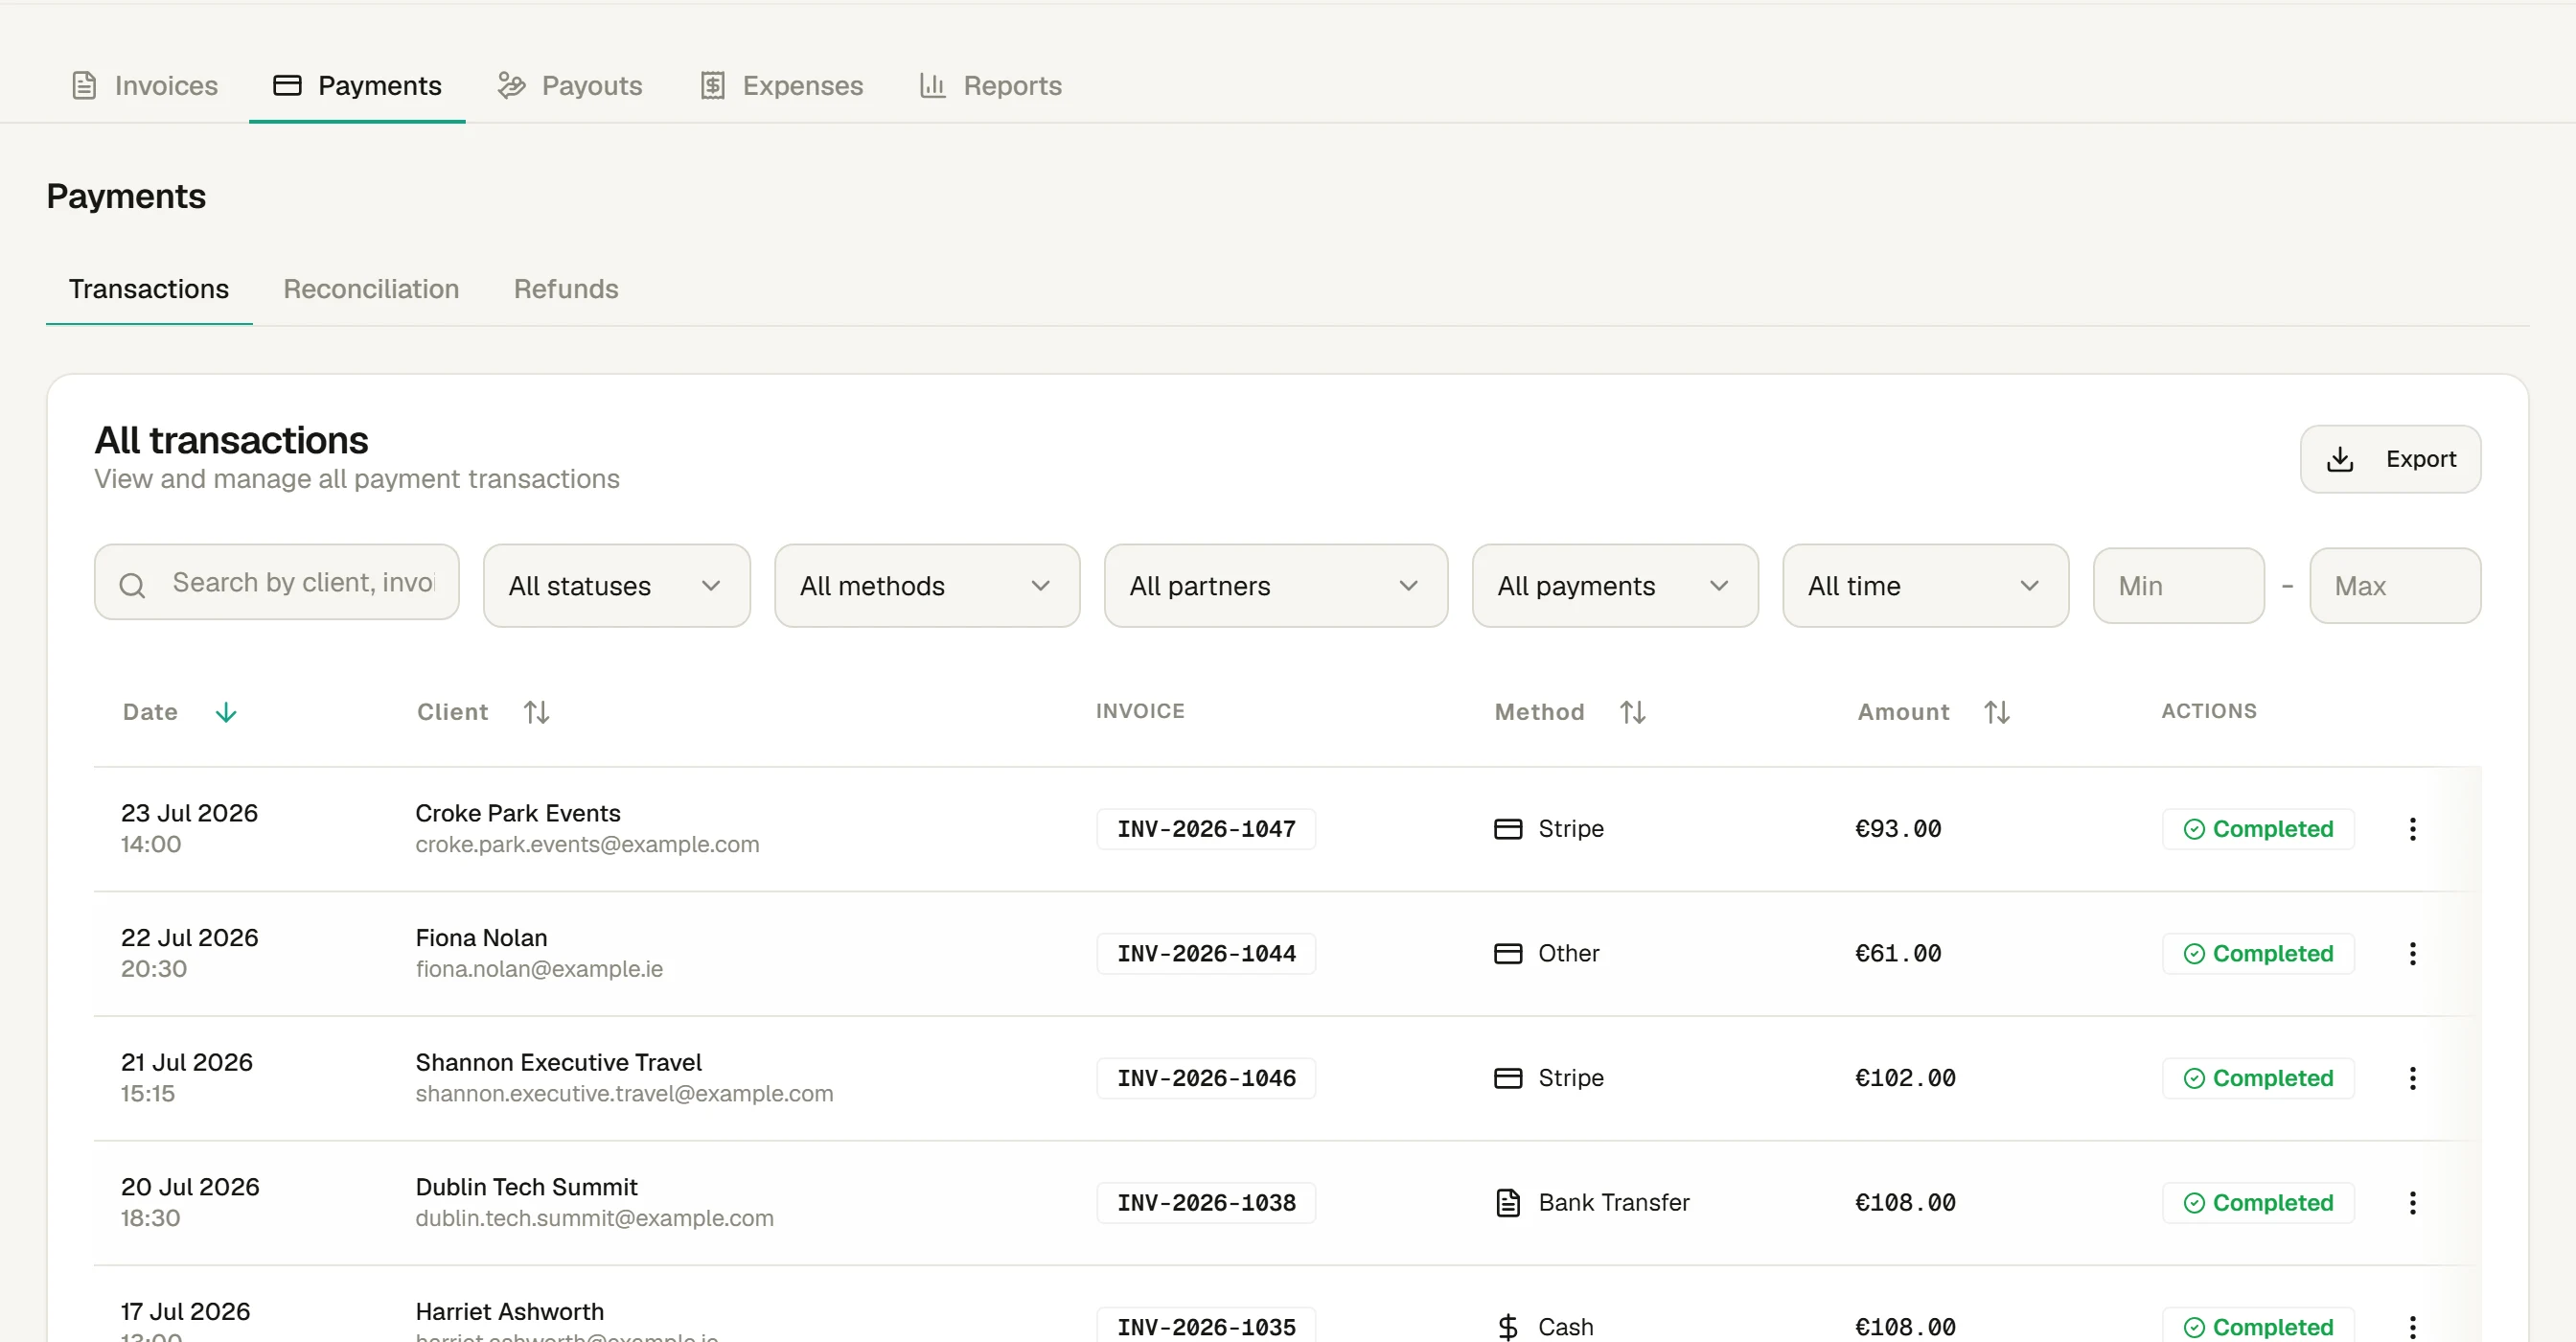Click email fiona.nolan@example.ie
Viewport: 2576px width, 1342px height.
(539, 969)
